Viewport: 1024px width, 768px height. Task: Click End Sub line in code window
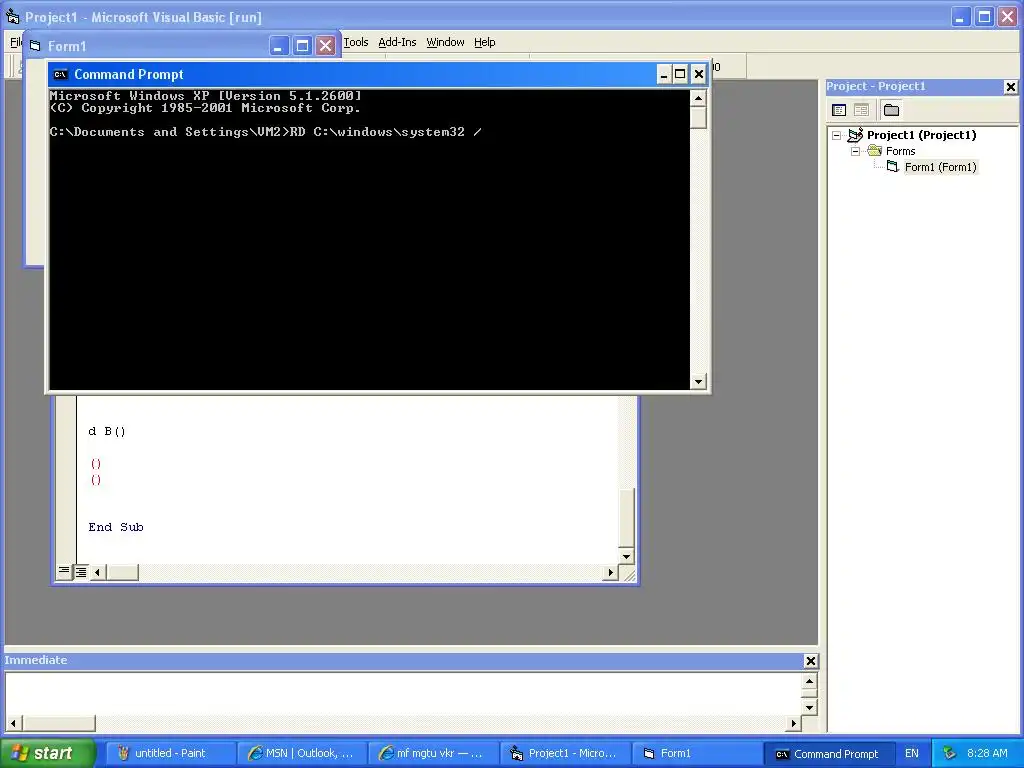tap(116, 527)
